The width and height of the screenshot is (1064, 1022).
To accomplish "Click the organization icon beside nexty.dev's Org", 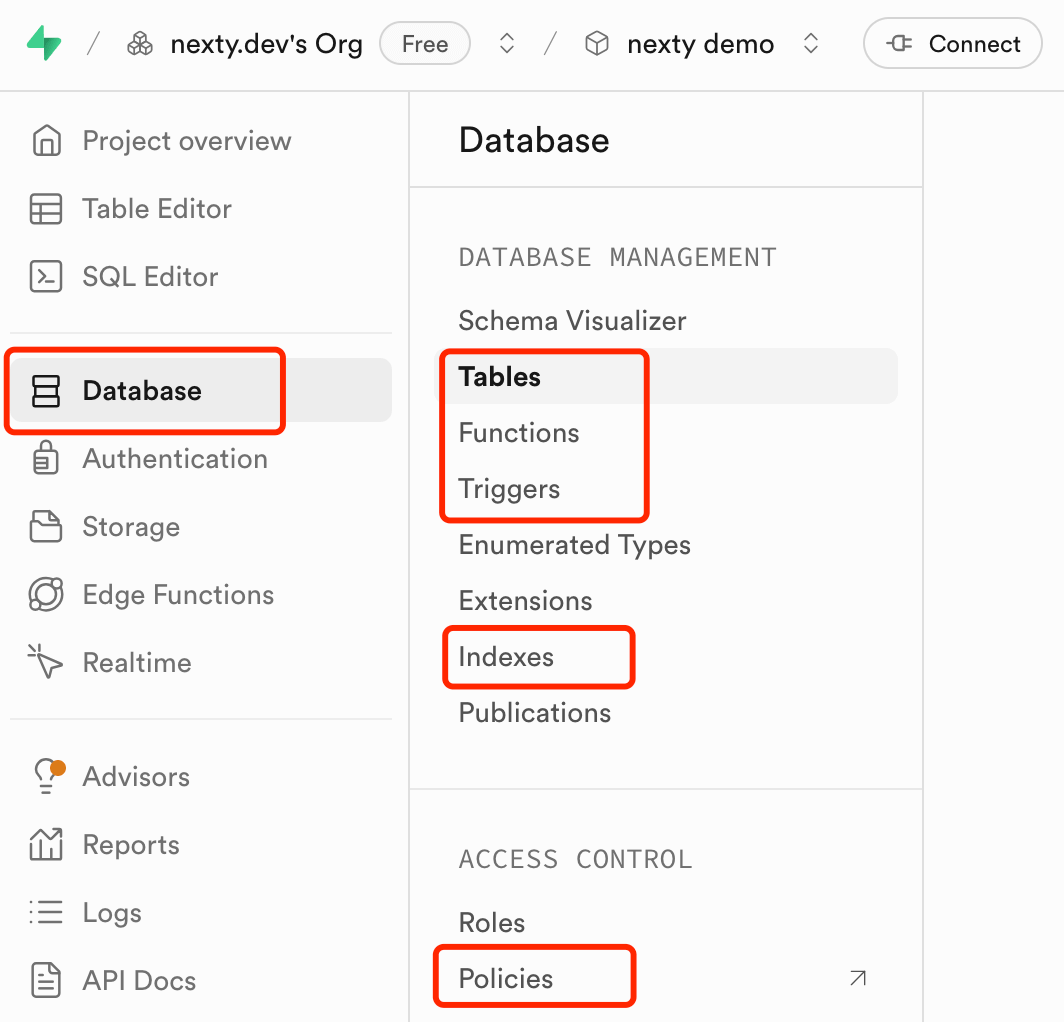I will (x=140, y=44).
